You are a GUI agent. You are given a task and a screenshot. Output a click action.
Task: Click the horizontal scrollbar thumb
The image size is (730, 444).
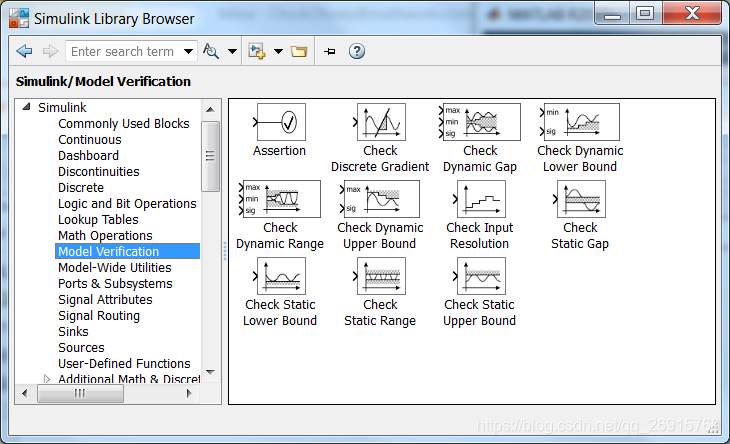click(80, 394)
